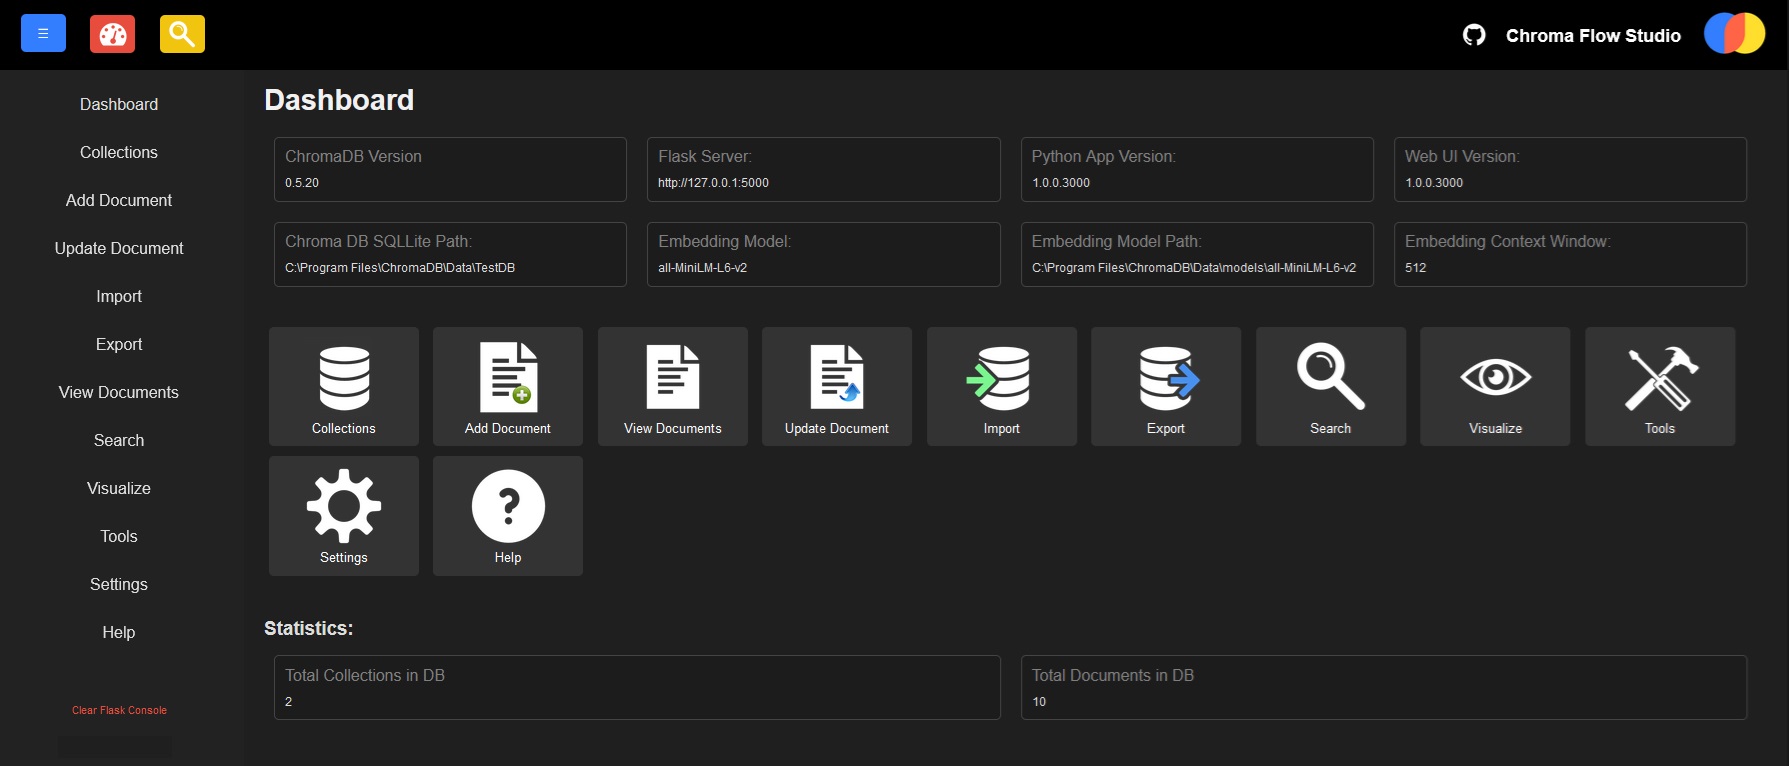Open the red dashboard gauge icon

(112, 34)
